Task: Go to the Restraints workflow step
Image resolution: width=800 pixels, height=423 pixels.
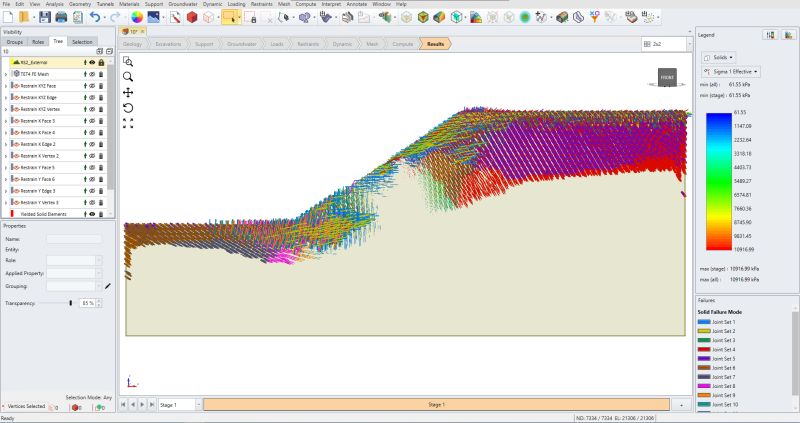Action: coord(308,44)
